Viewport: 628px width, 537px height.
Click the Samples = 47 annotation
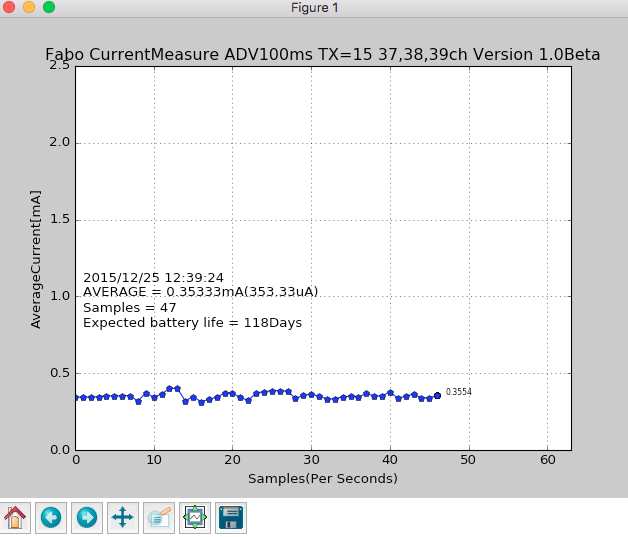coord(129,307)
